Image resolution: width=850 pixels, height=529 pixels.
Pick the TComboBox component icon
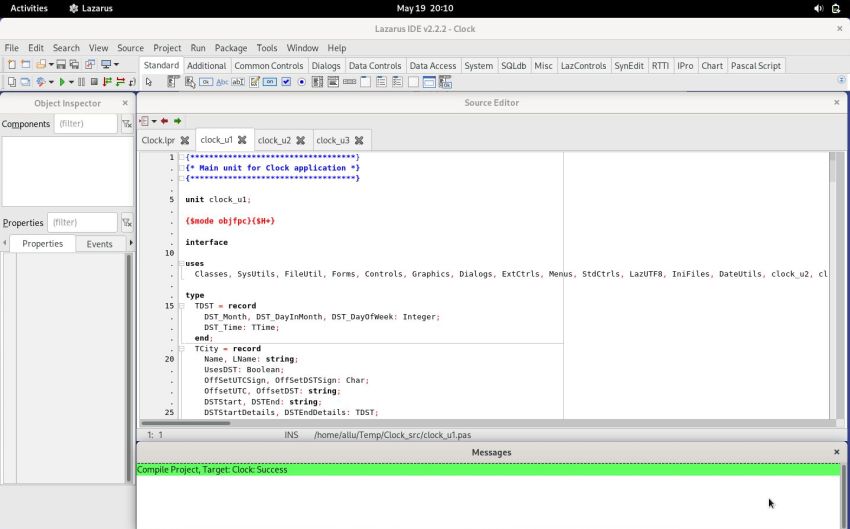(x=333, y=82)
